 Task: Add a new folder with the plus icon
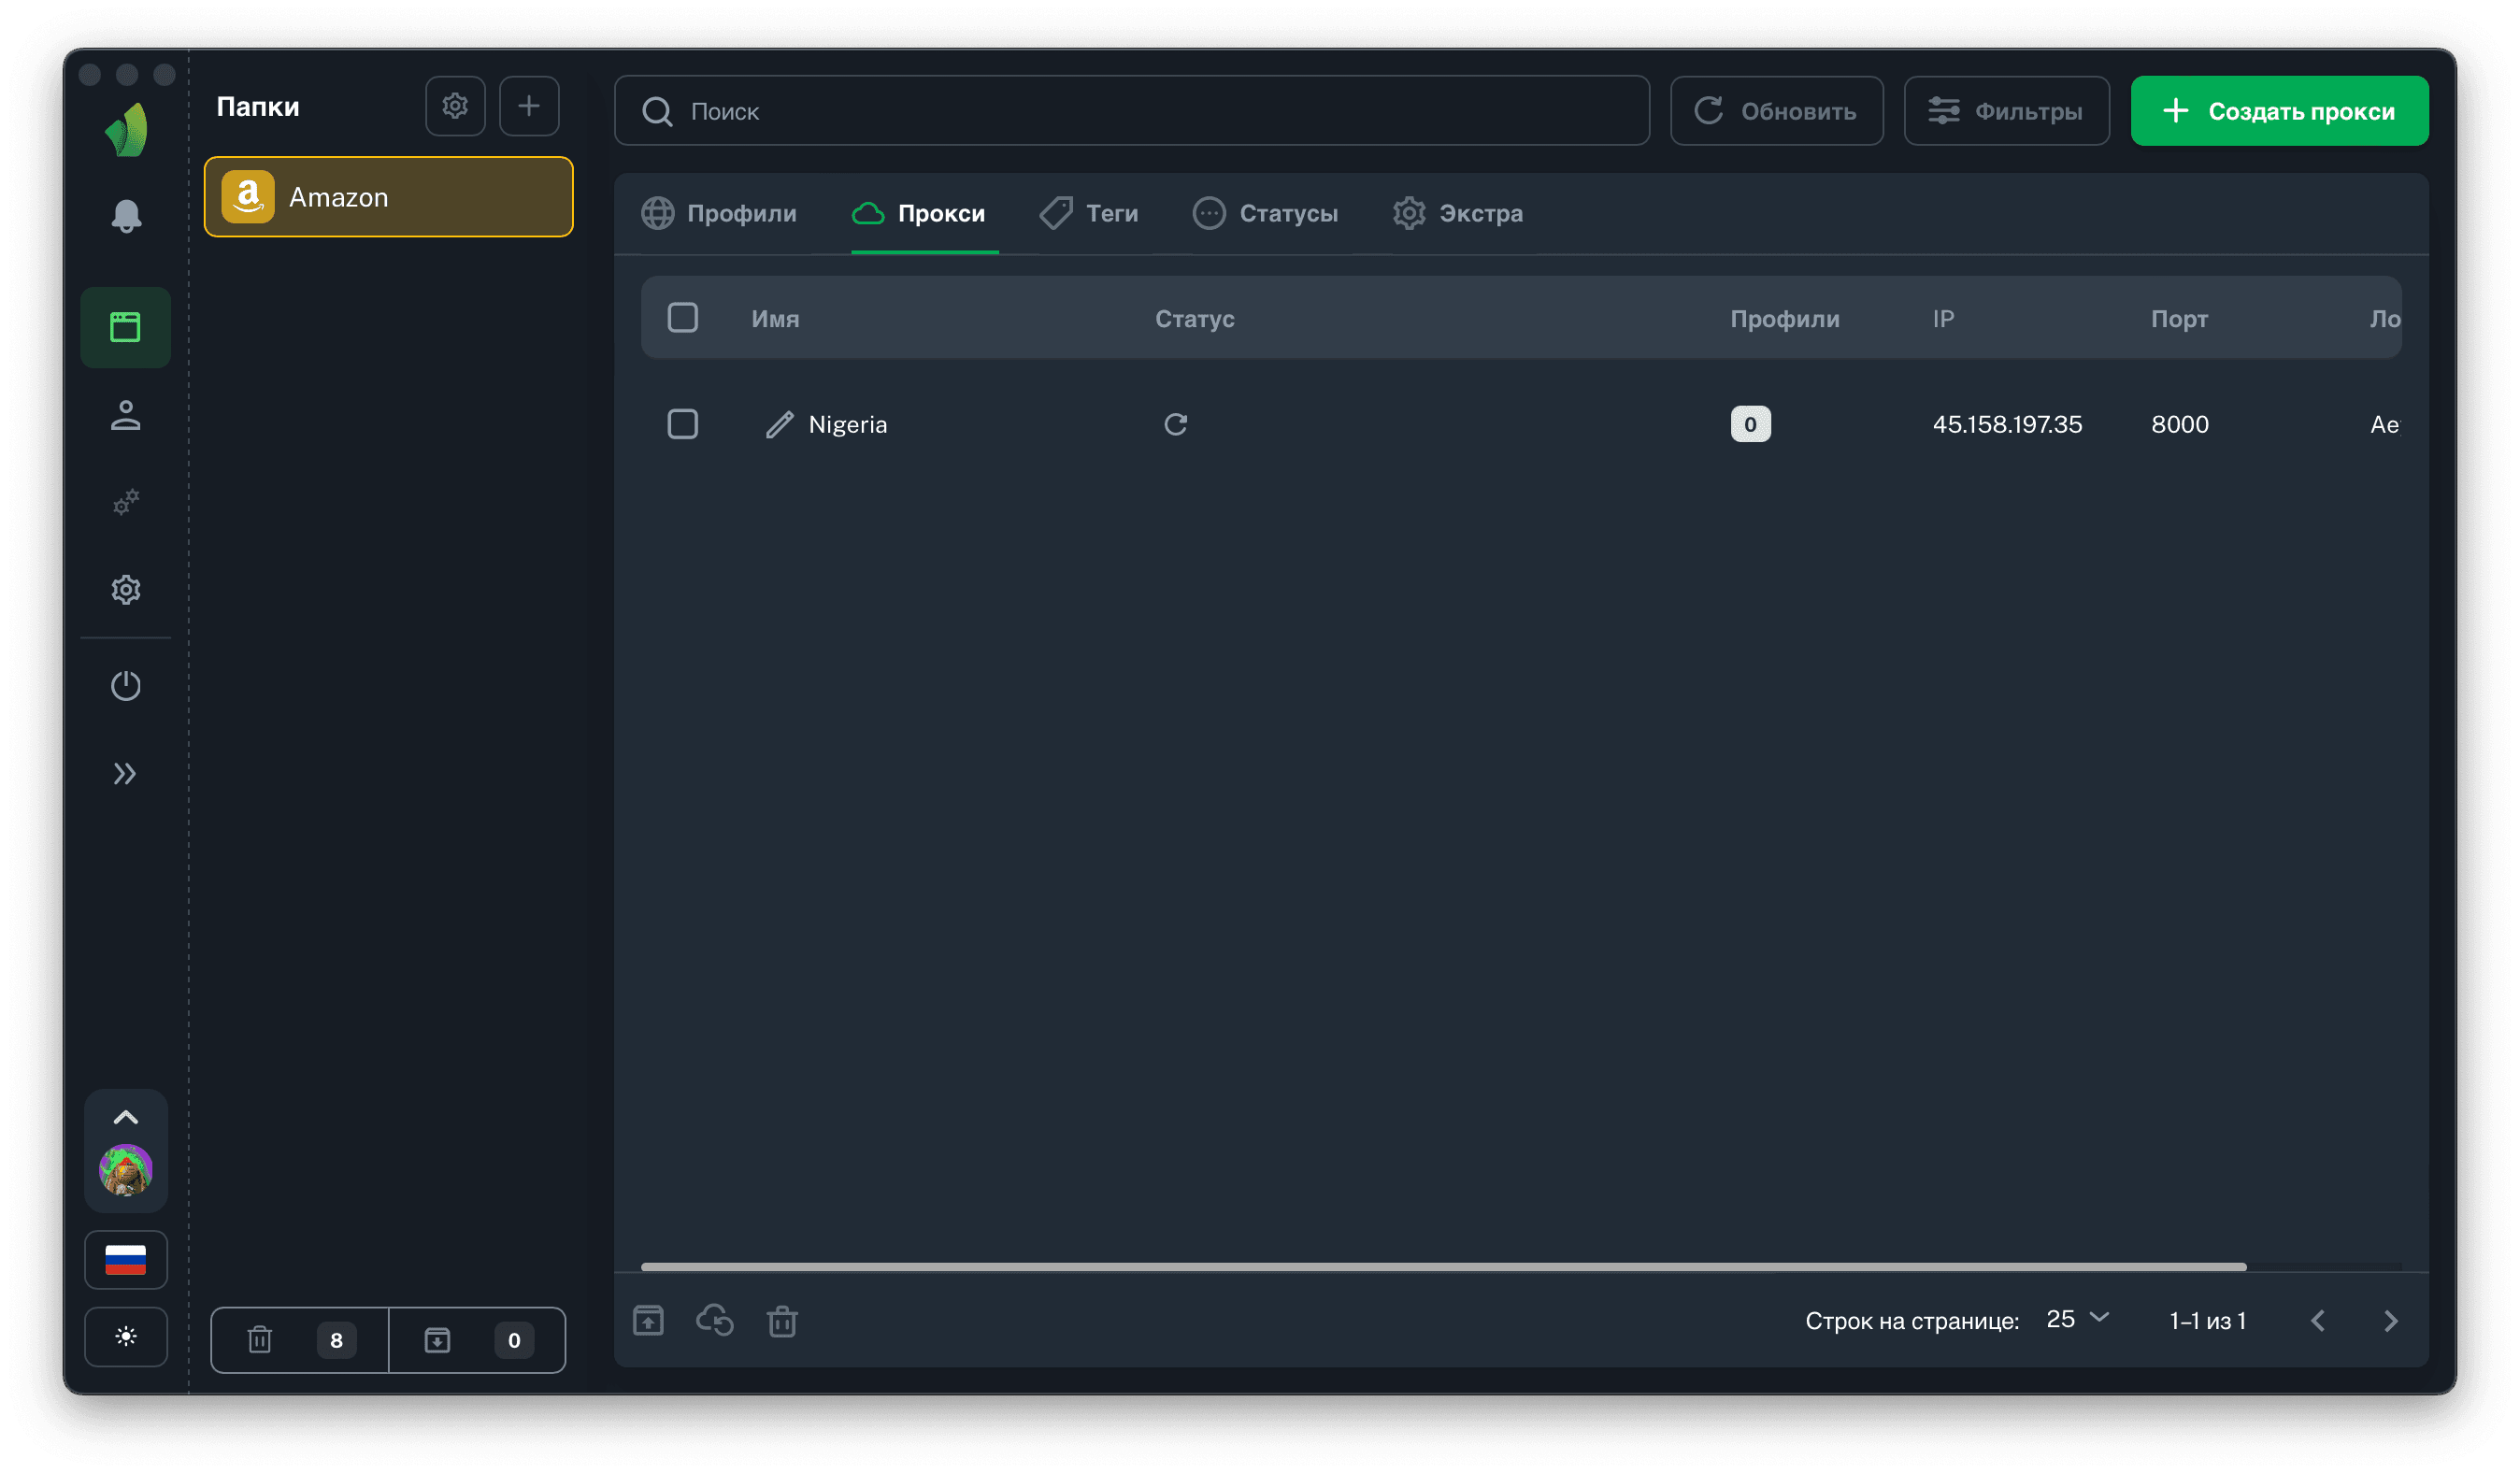[x=529, y=106]
